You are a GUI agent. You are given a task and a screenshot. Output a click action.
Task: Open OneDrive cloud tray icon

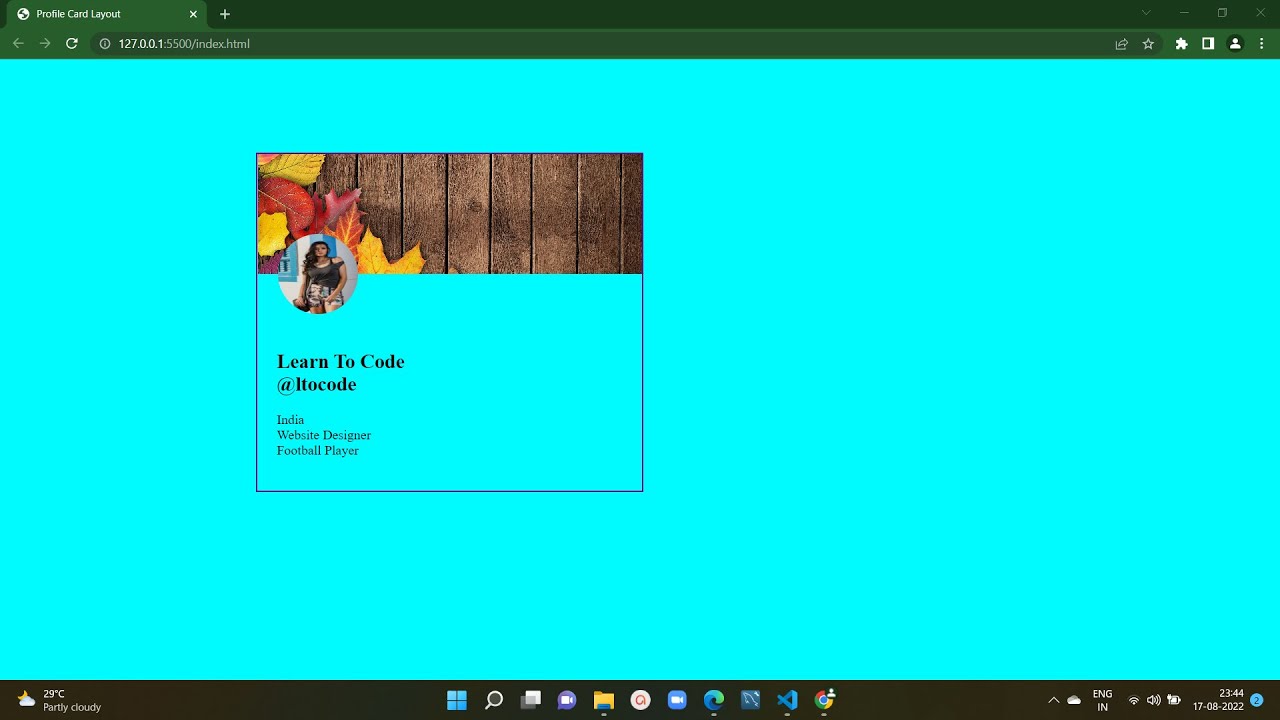(1074, 700)
